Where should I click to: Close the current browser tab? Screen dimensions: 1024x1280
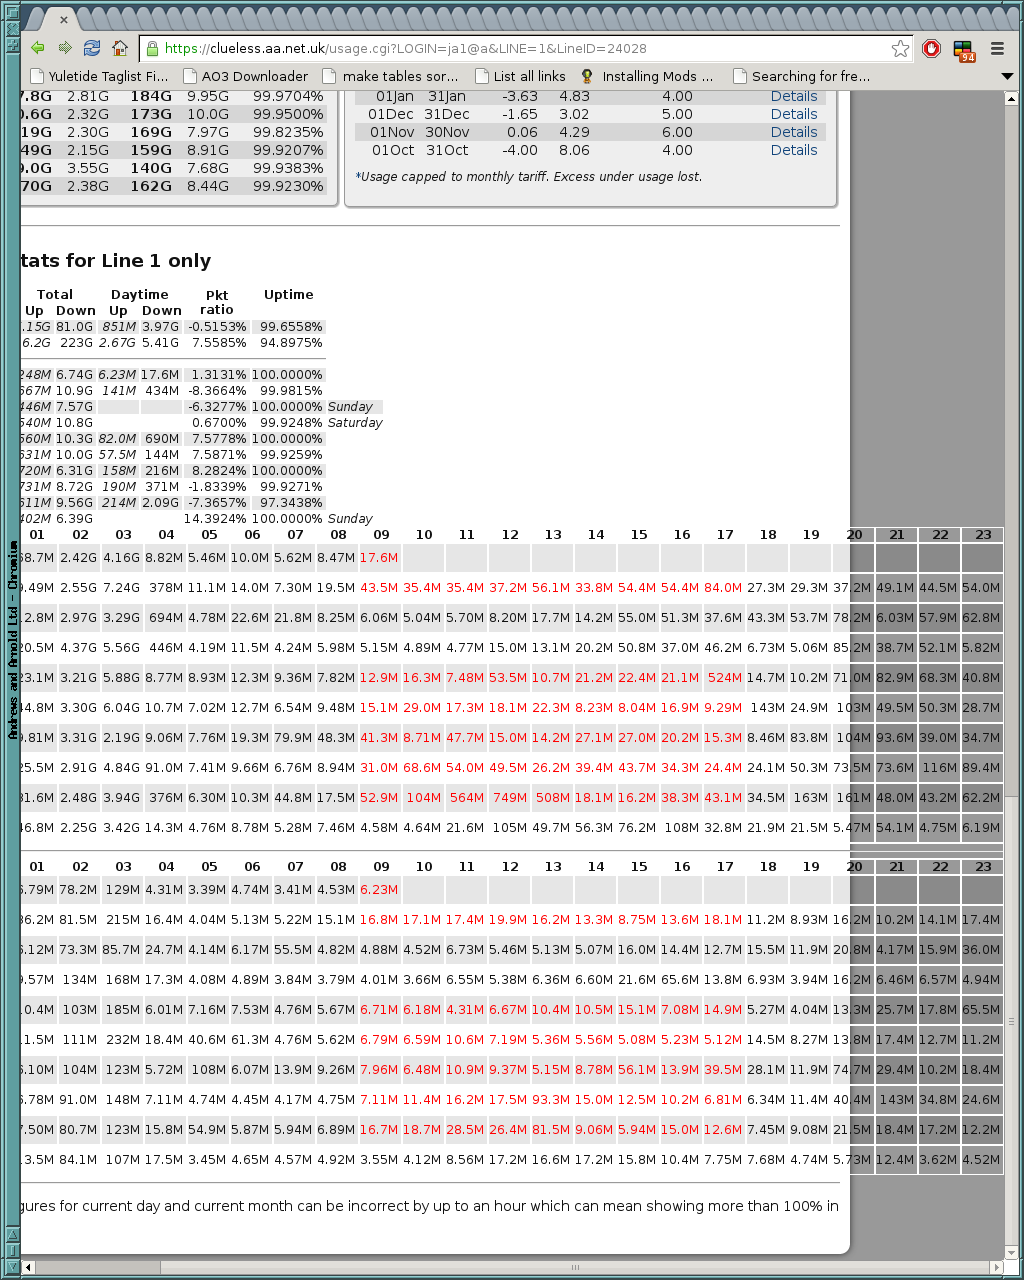63,19
